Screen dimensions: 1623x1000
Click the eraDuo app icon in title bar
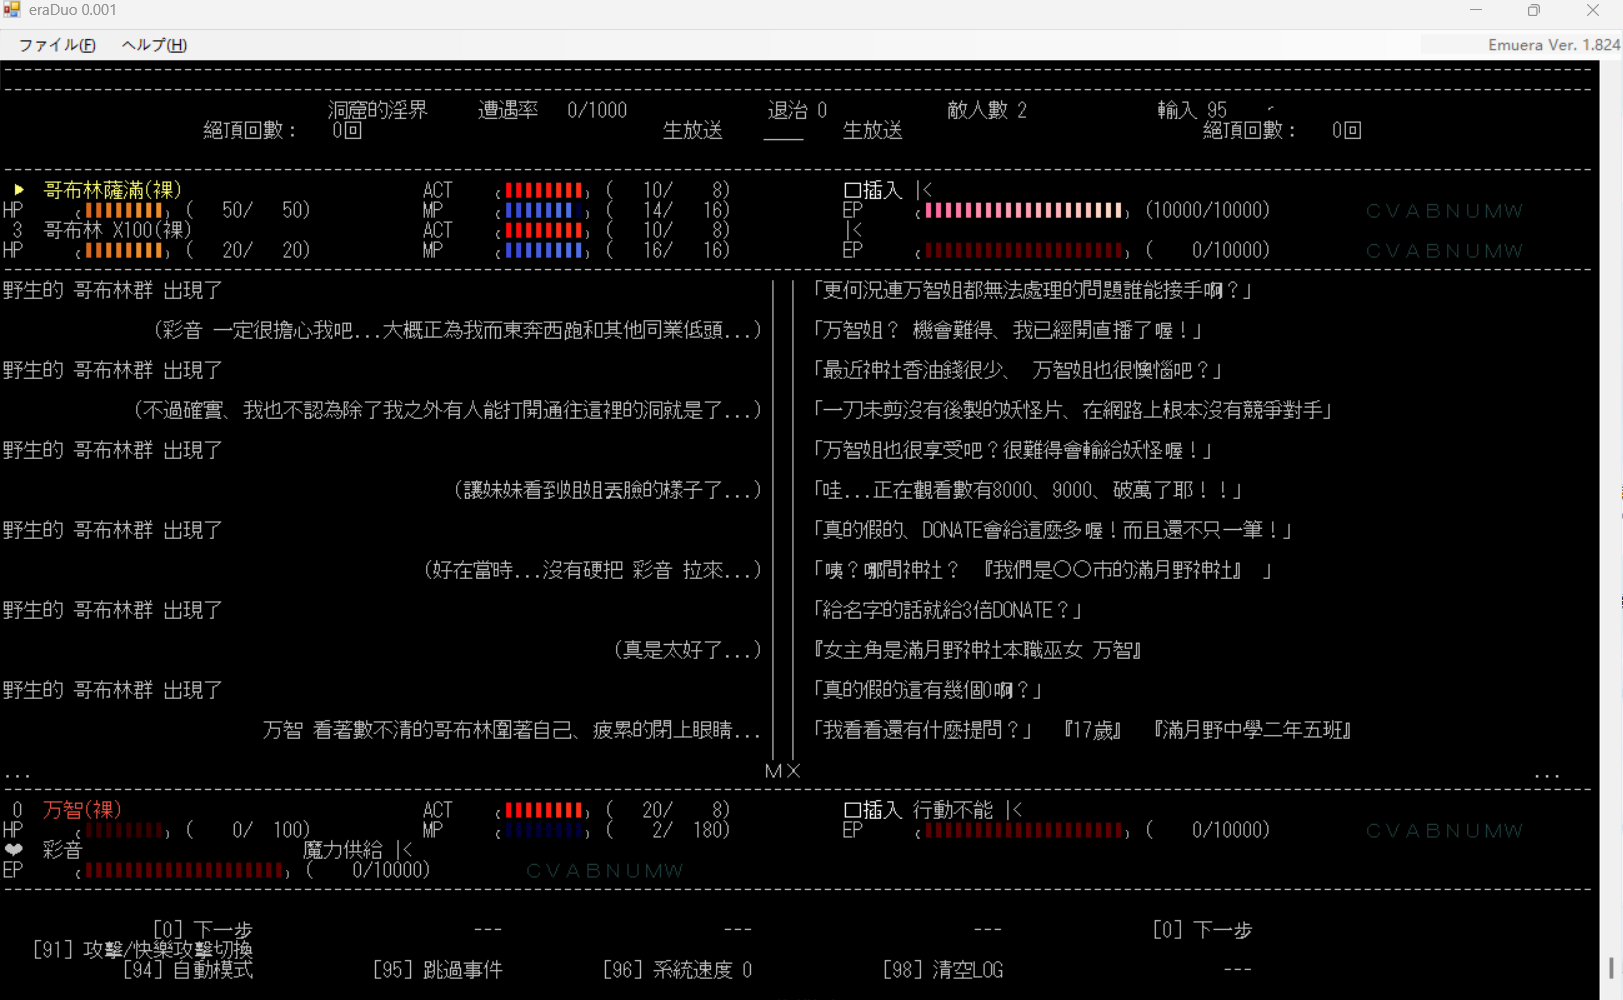11,10
